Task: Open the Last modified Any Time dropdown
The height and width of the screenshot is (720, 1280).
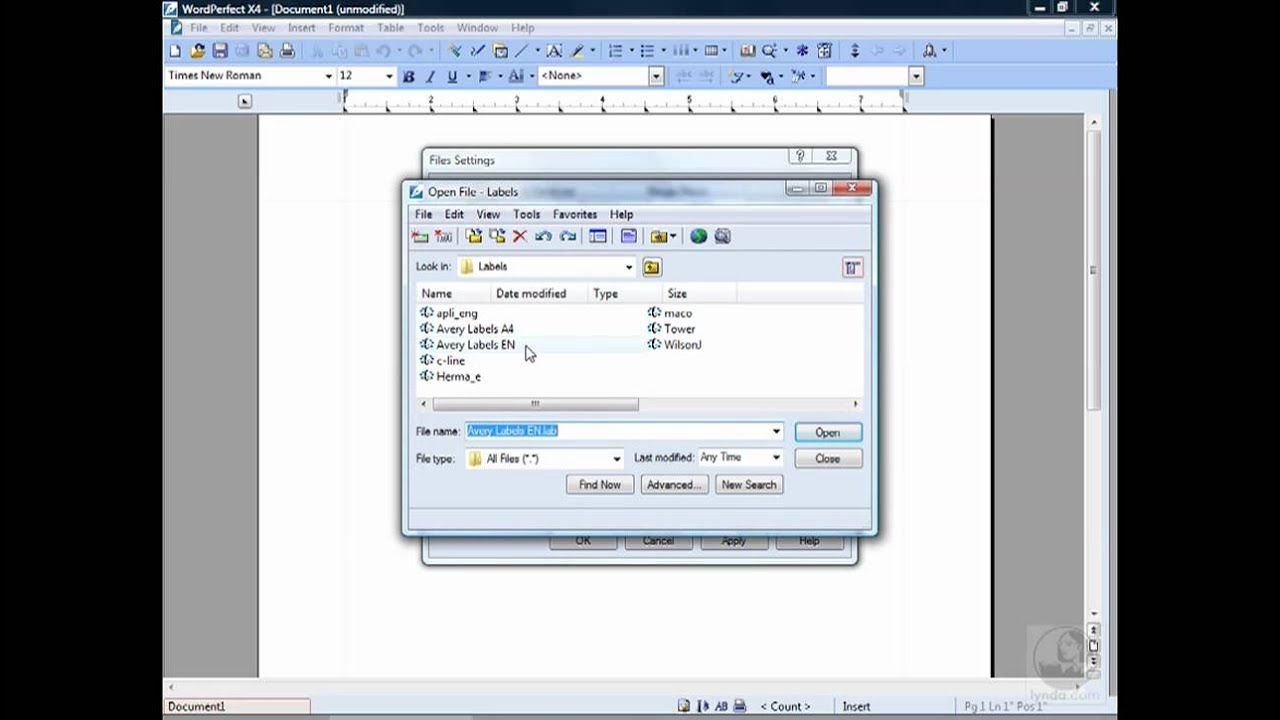Action: [775, 458]
